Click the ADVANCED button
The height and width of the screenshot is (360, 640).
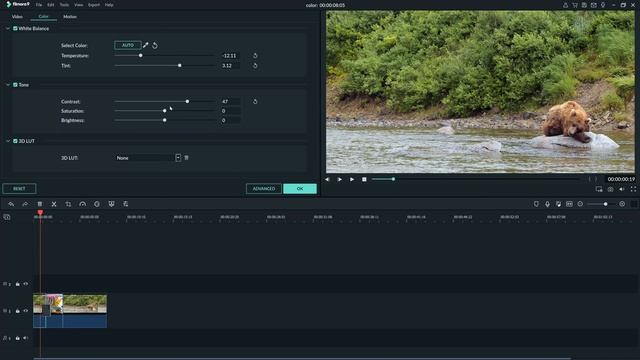[x=264, y=189]
